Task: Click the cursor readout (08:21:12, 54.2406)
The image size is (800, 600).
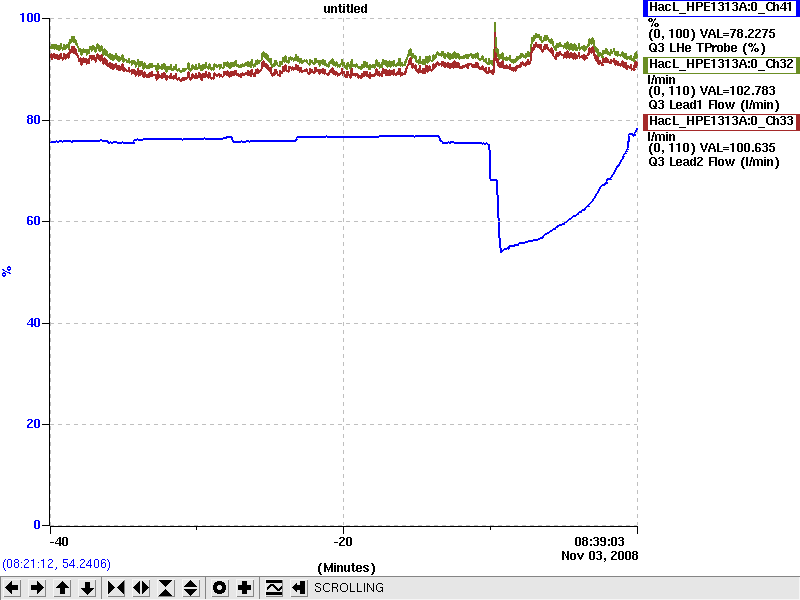Action: click(x=57, y=564)
